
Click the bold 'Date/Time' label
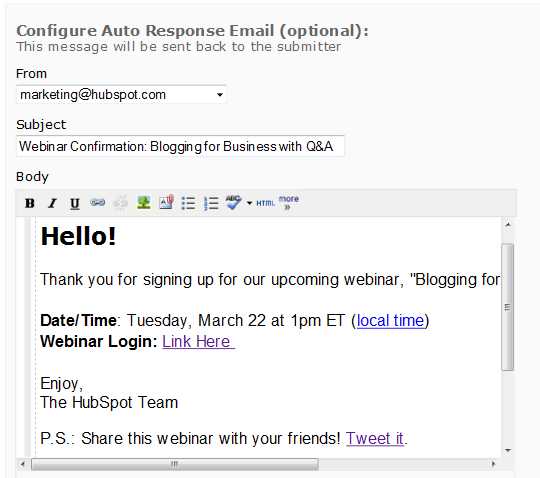(79, 321)
